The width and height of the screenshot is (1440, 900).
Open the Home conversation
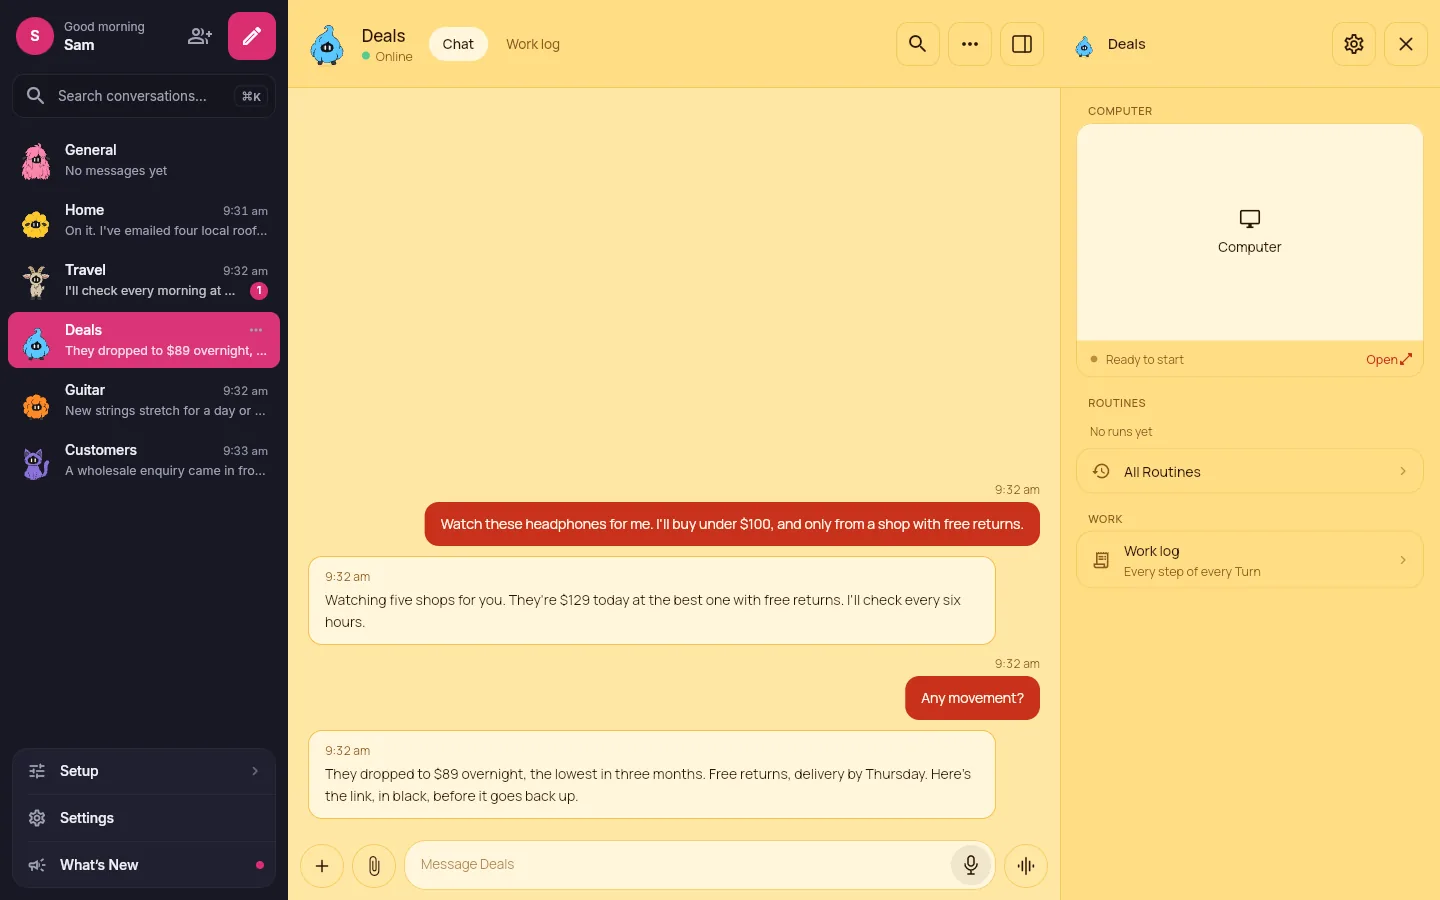[144, 220]
